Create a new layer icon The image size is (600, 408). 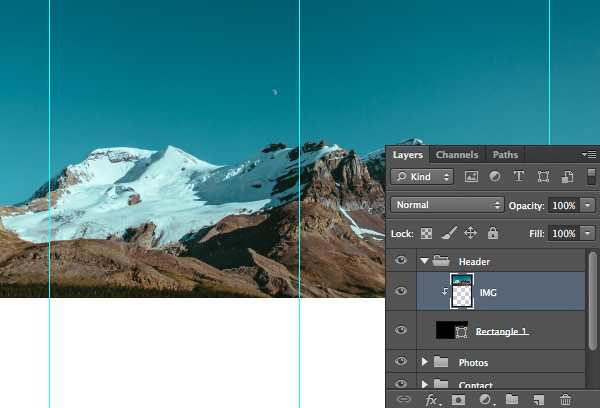click(x=539, y=400)
